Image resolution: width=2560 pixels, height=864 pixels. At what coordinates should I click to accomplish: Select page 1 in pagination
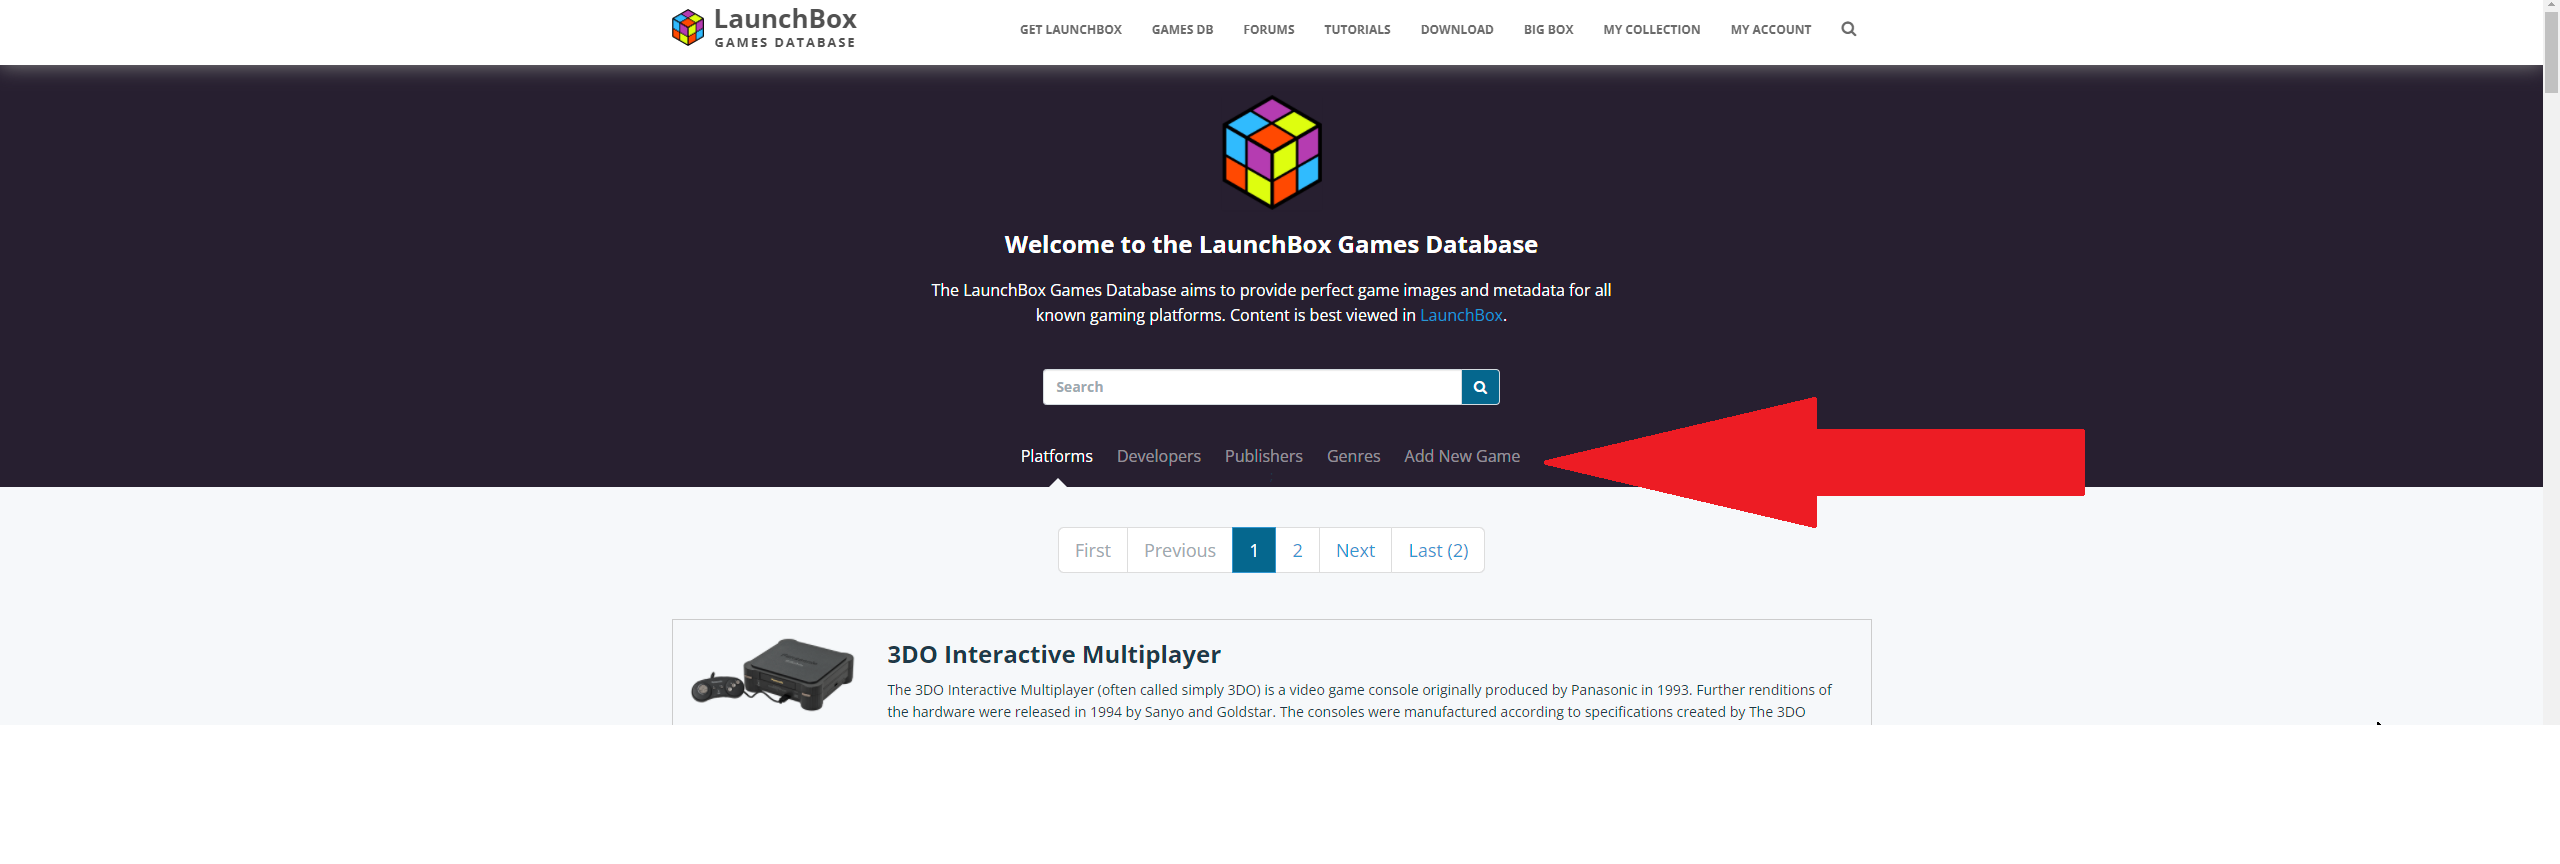pos(1254,550)
